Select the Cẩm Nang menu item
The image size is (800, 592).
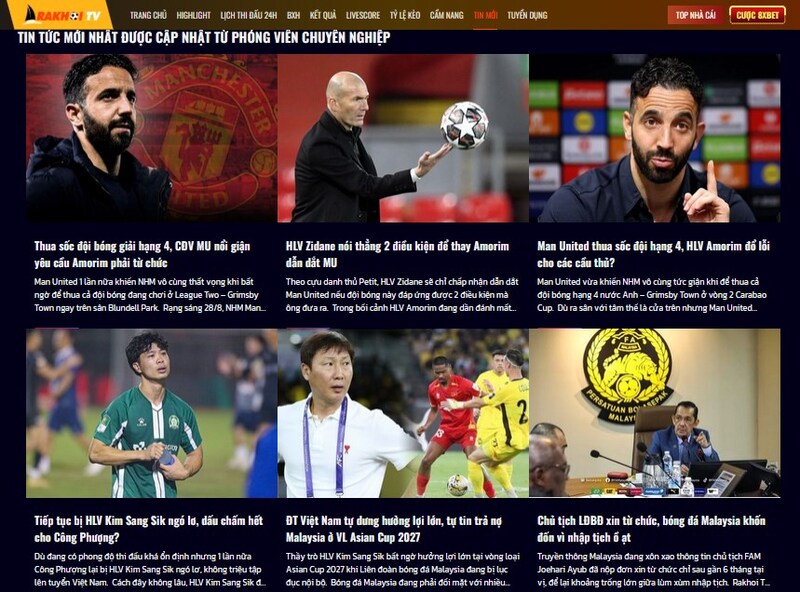[446, 15]
